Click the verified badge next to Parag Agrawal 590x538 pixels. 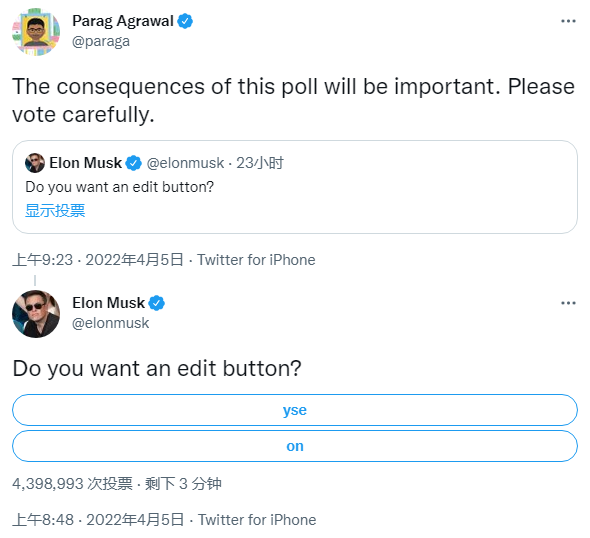pyautogui.click(x=185, y=21)
